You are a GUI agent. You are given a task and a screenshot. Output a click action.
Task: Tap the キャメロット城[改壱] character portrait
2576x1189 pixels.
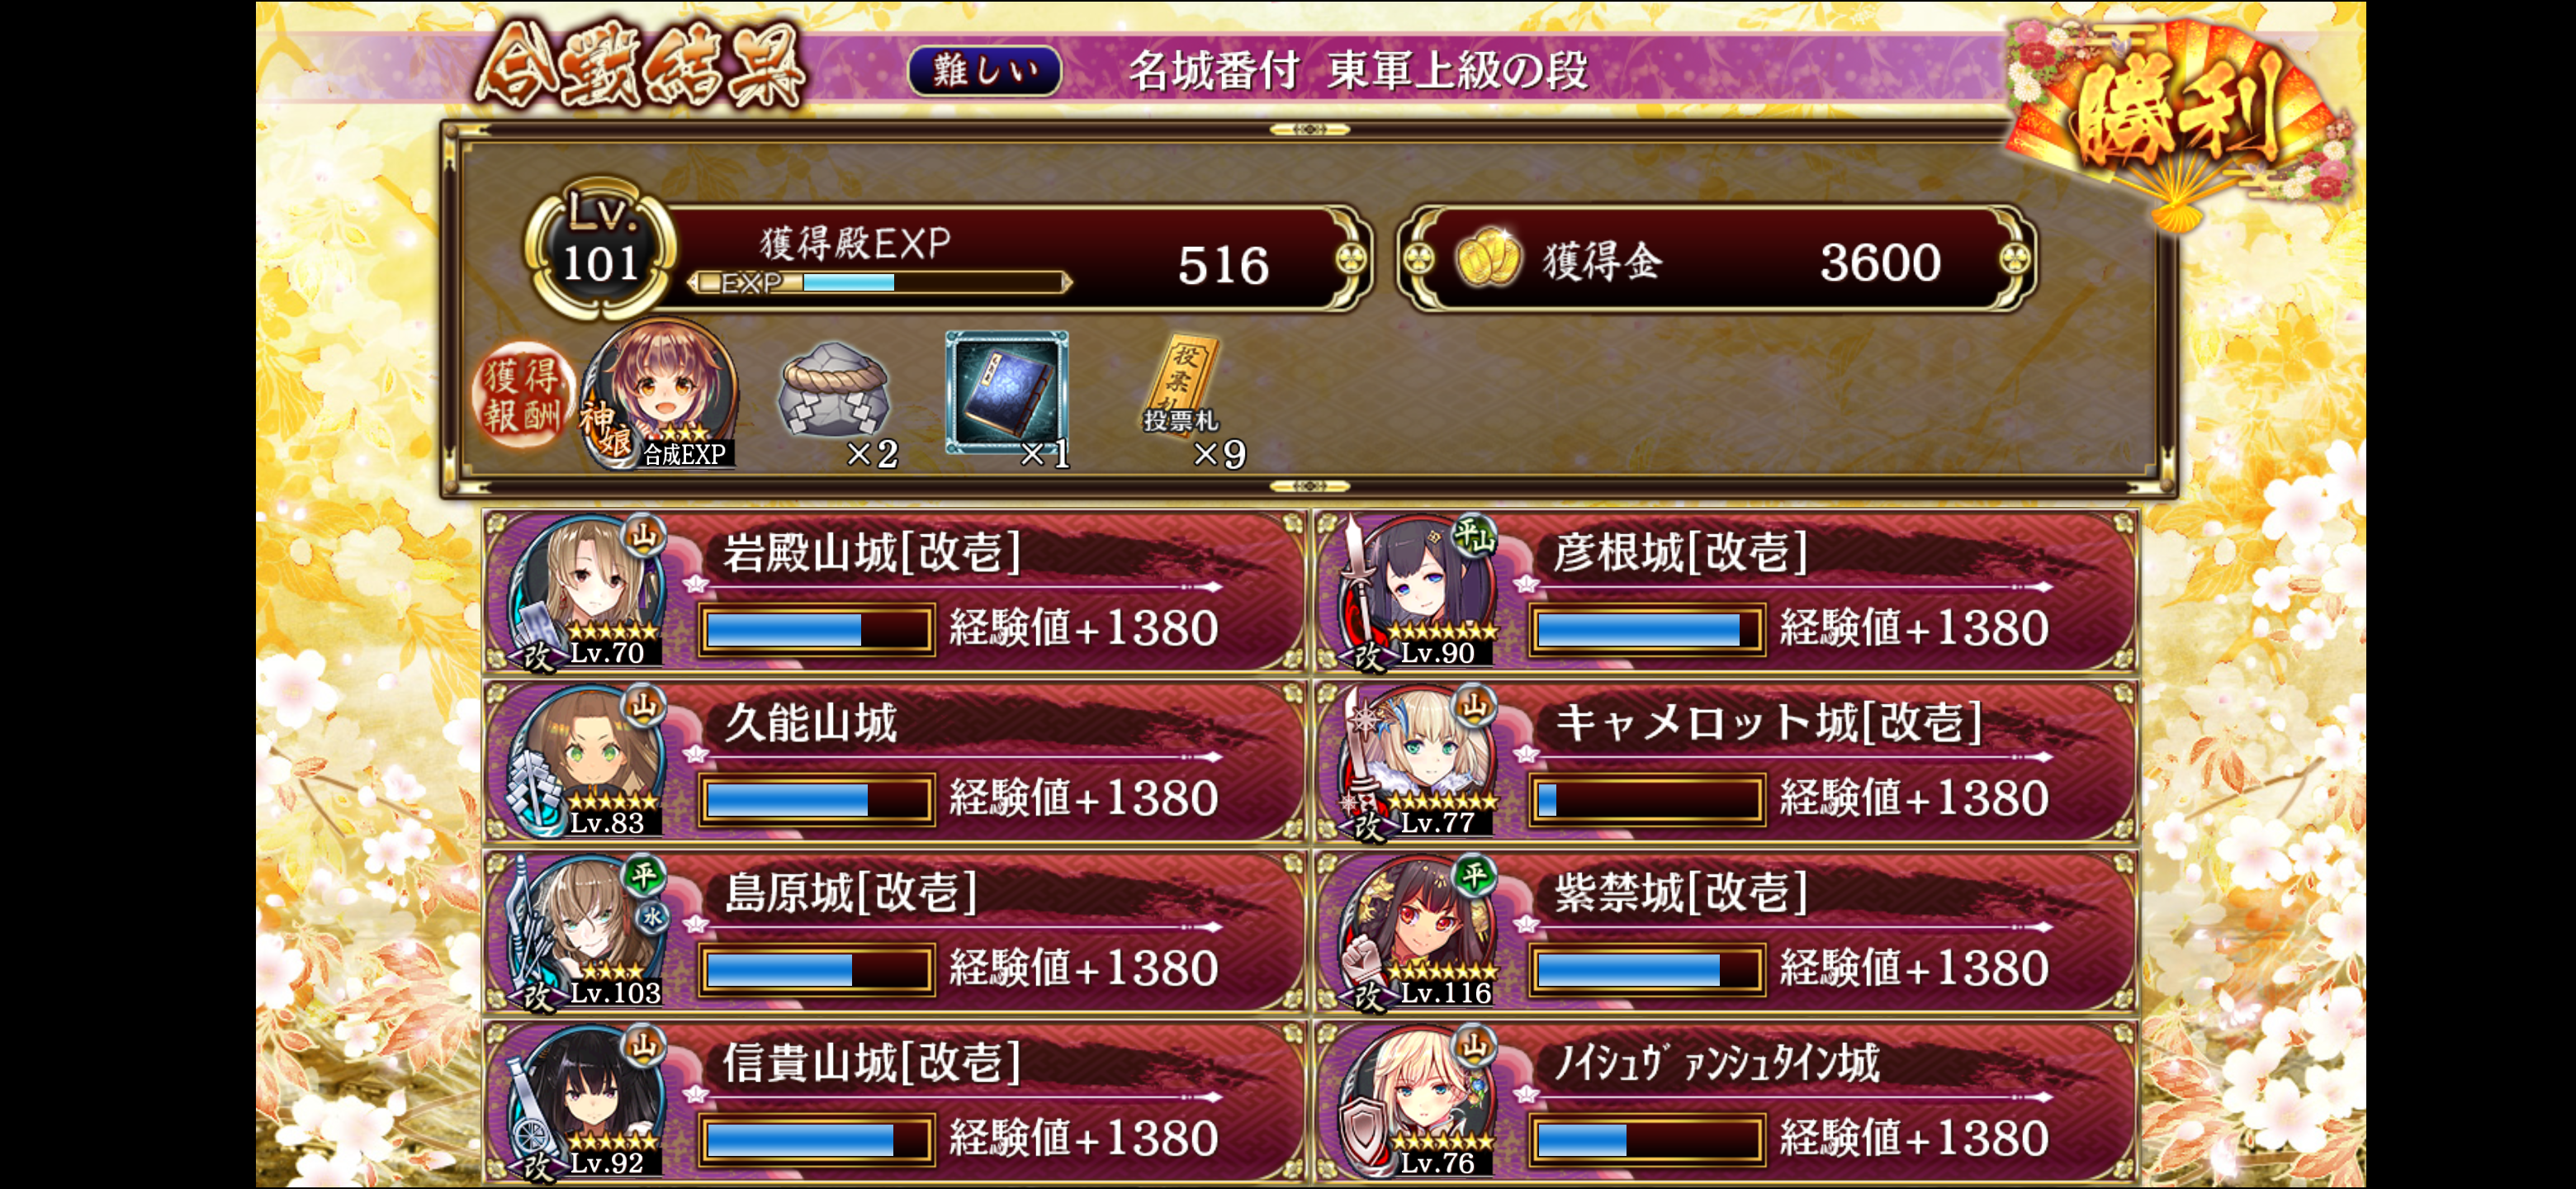click(1419, 762)
